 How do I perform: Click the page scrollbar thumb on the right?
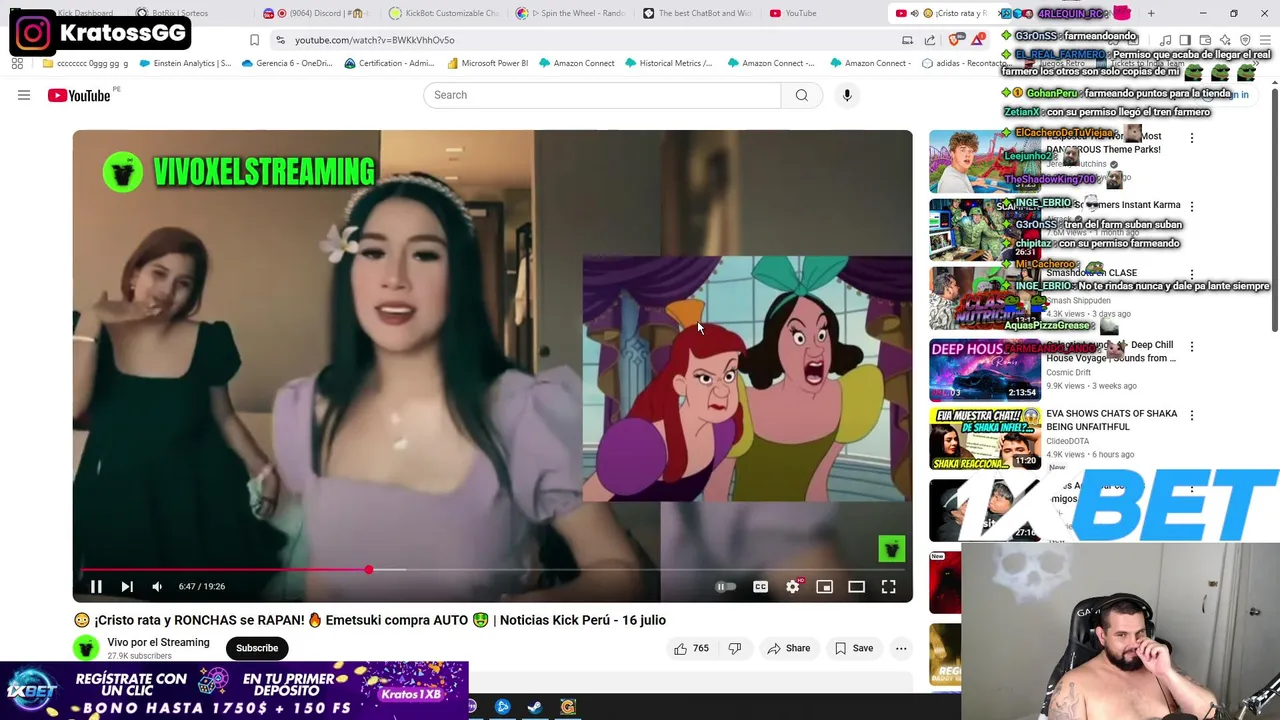click(1274, 209)
